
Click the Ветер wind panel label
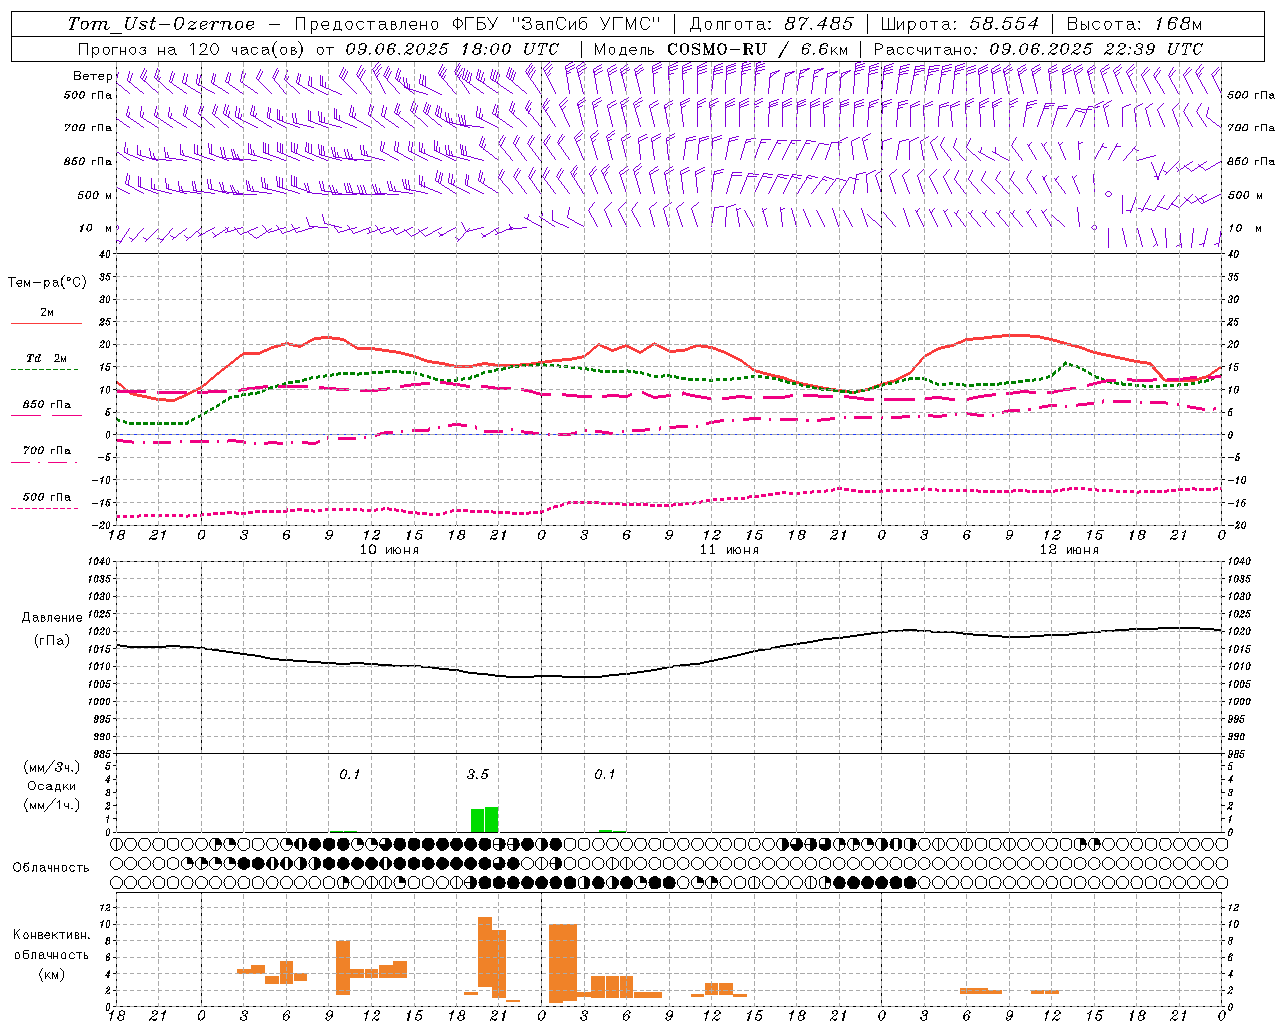pyautogui.click(x=92, y=76)
